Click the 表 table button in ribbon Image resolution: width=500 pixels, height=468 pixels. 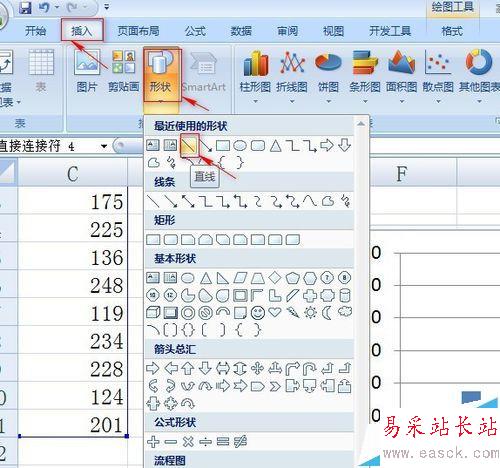41,71
